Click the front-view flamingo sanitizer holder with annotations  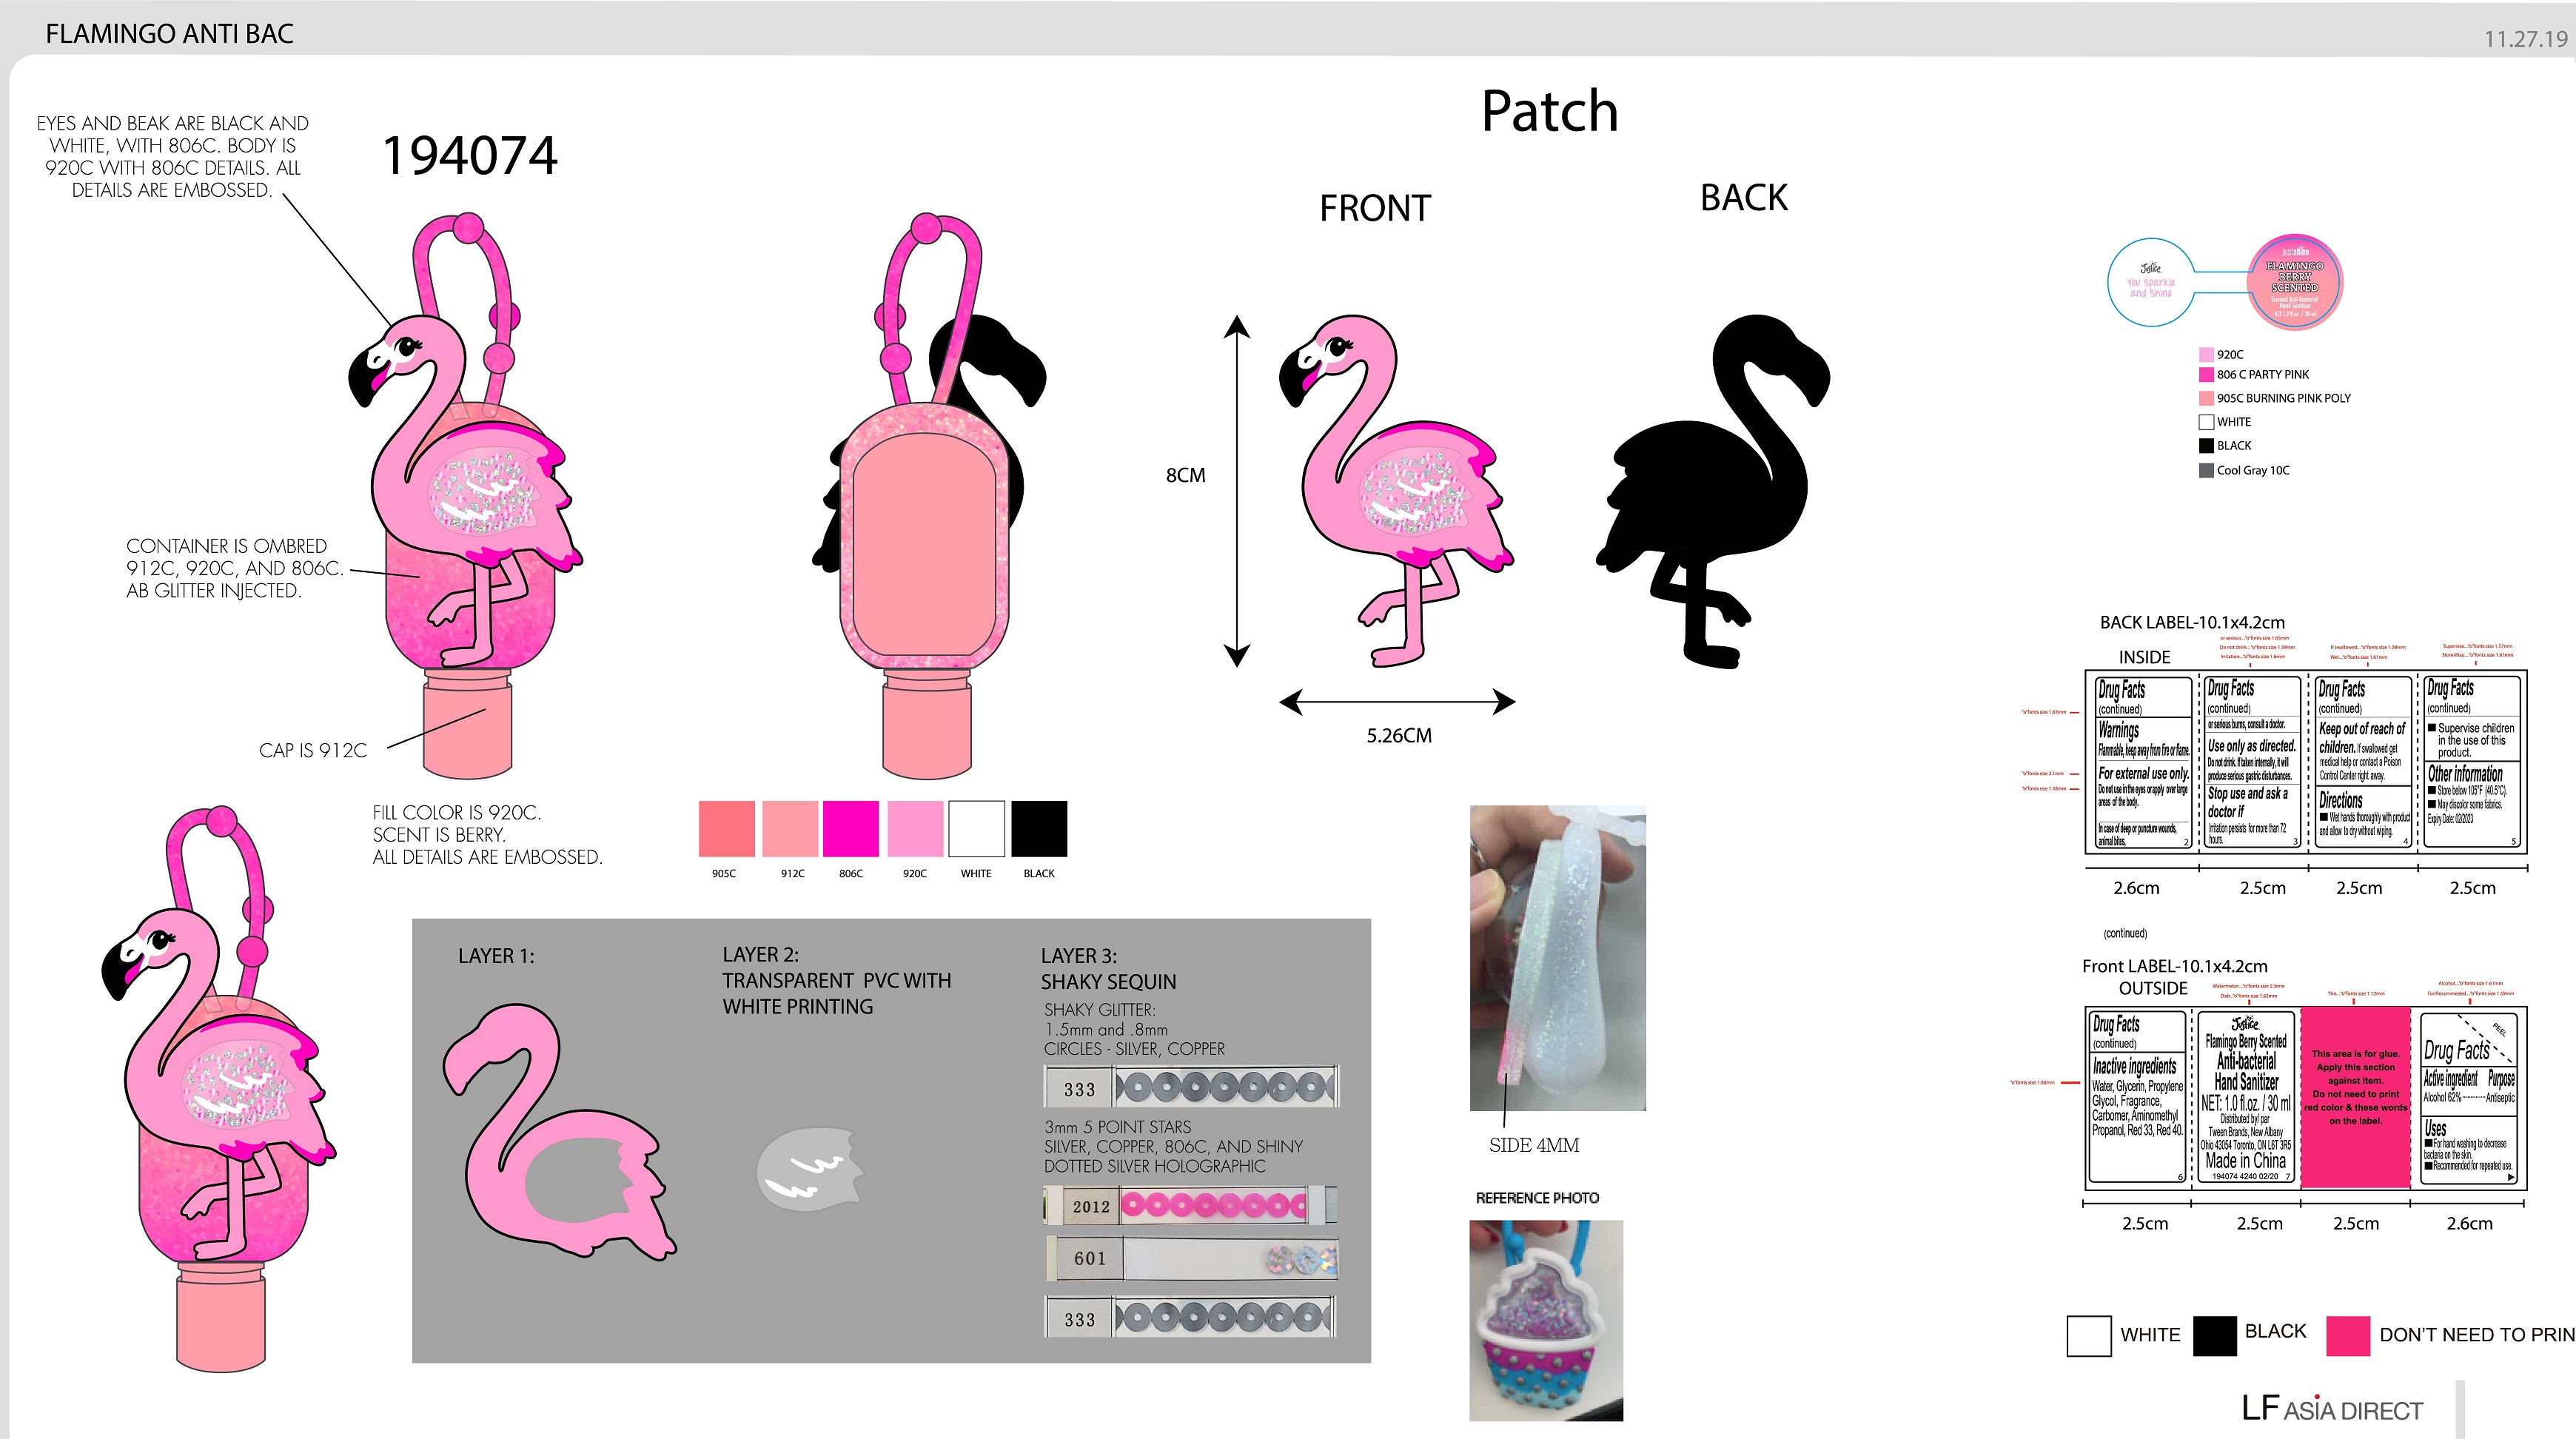point(465,495)
